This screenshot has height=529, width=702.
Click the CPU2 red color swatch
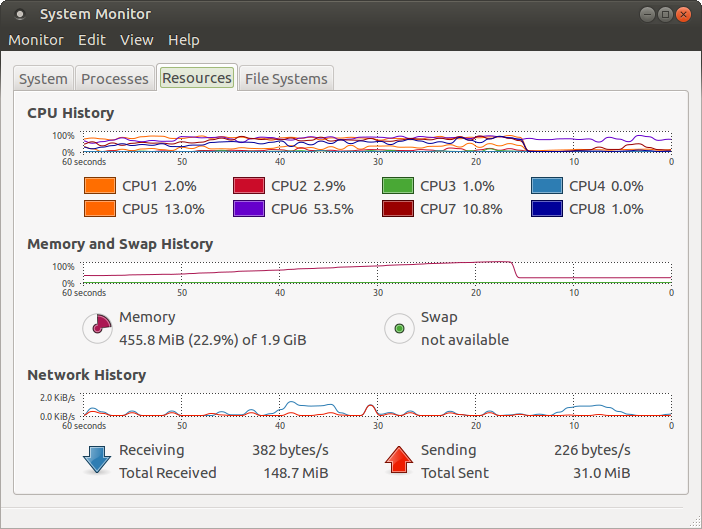pos(249,185)
